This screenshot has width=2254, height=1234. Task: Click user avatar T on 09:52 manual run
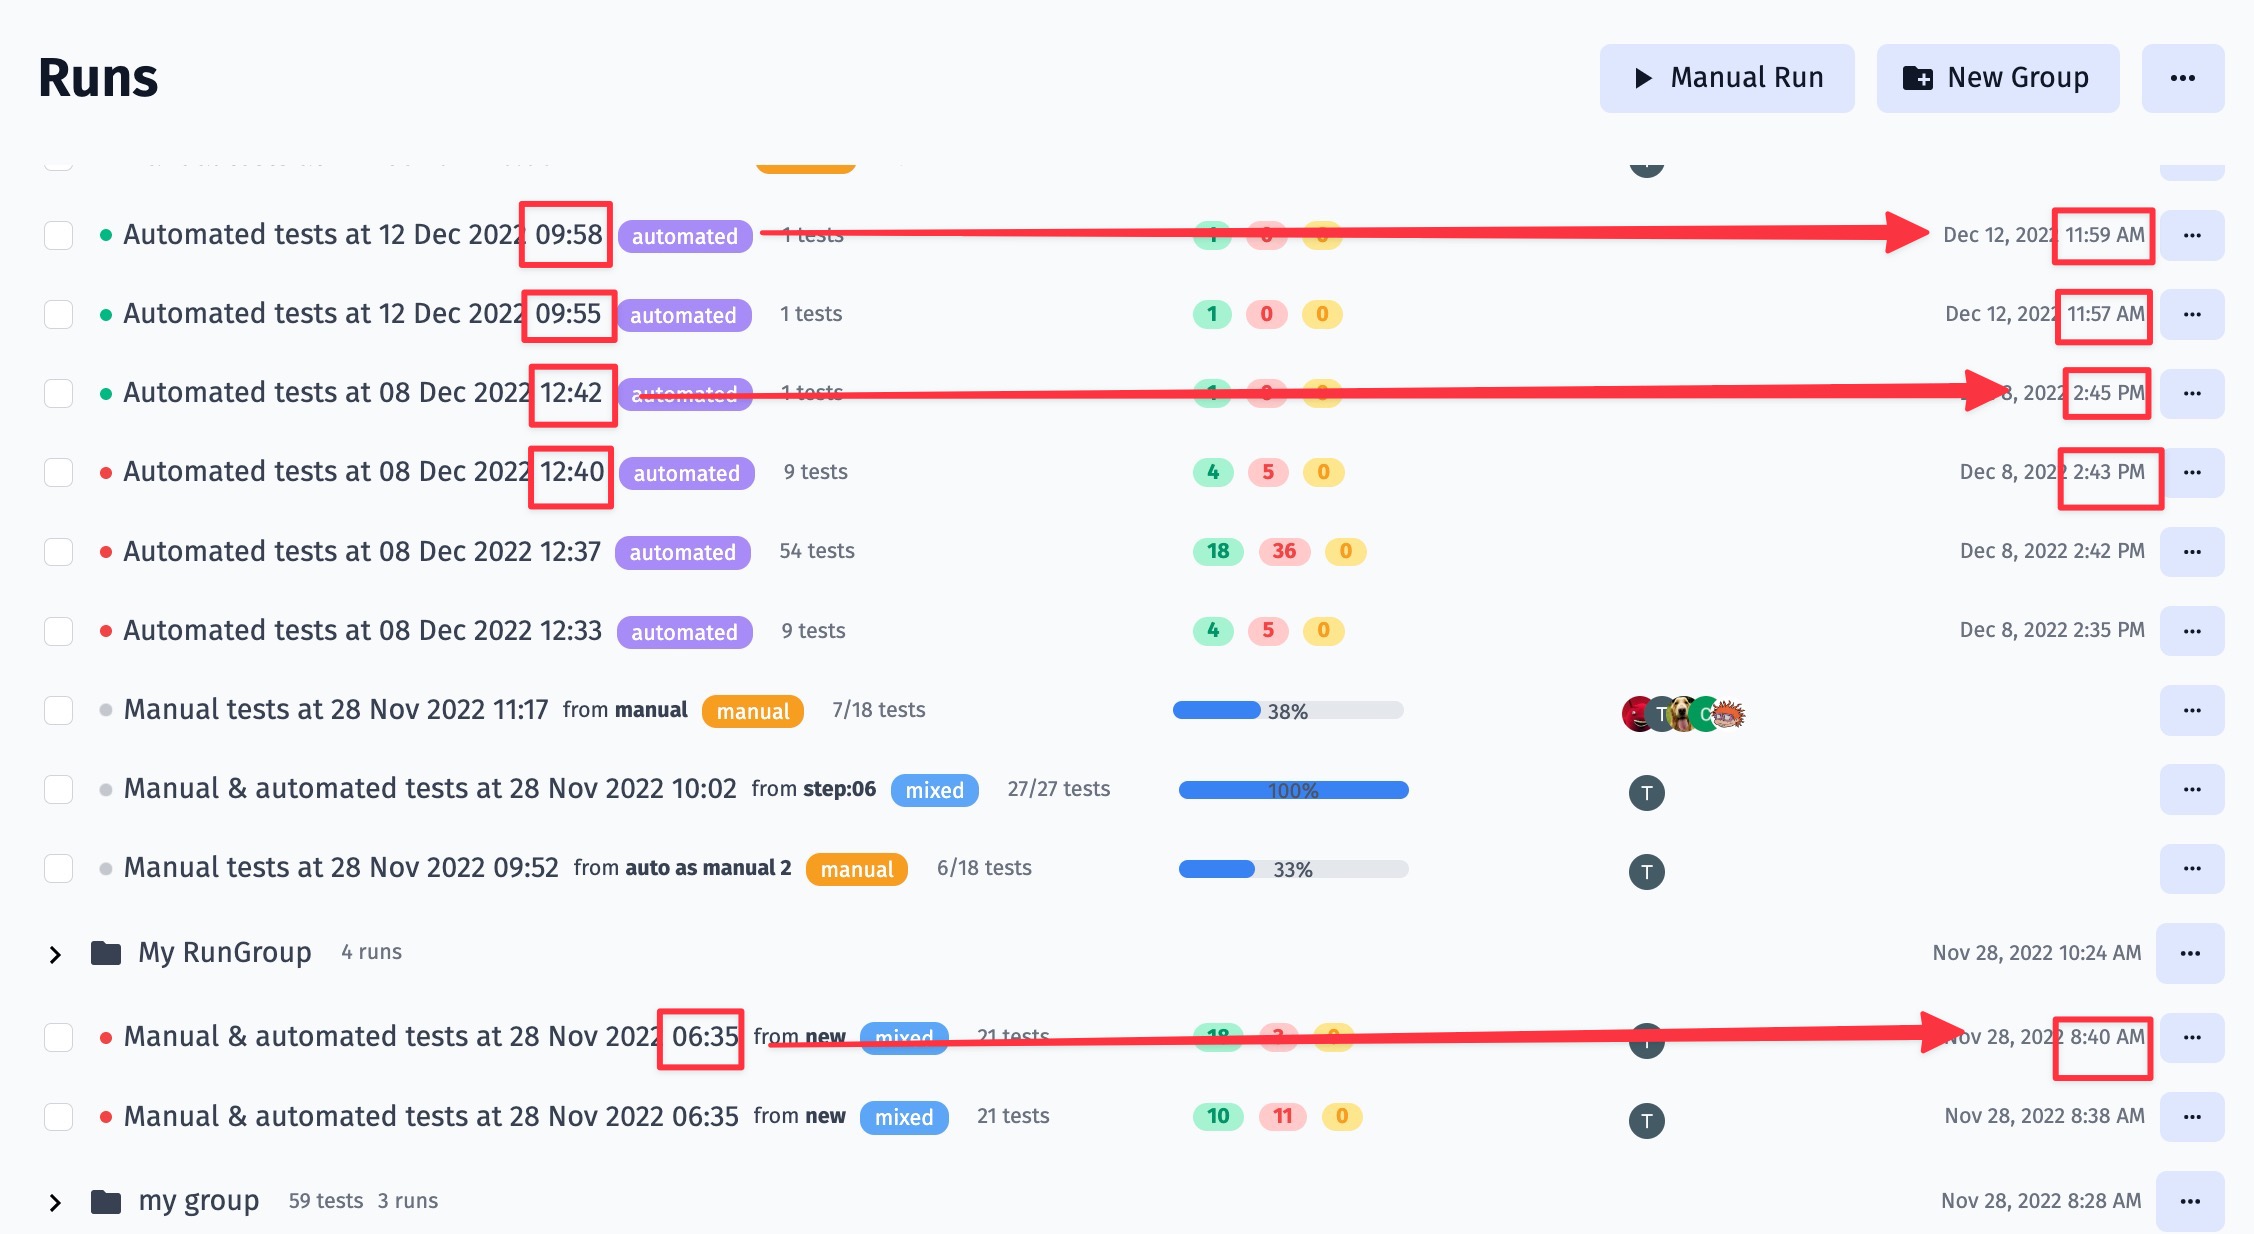[1646, 871]
